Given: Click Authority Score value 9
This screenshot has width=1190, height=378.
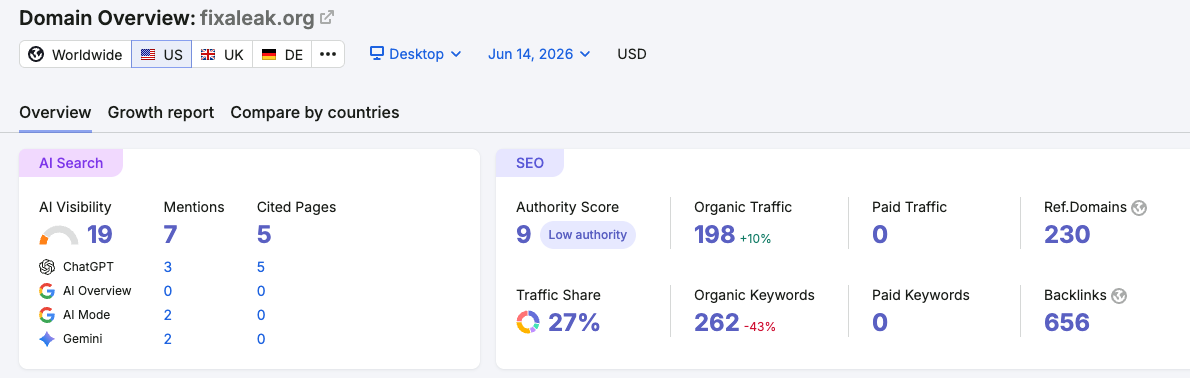Looking at the screenshot, I should coord(524,235).
